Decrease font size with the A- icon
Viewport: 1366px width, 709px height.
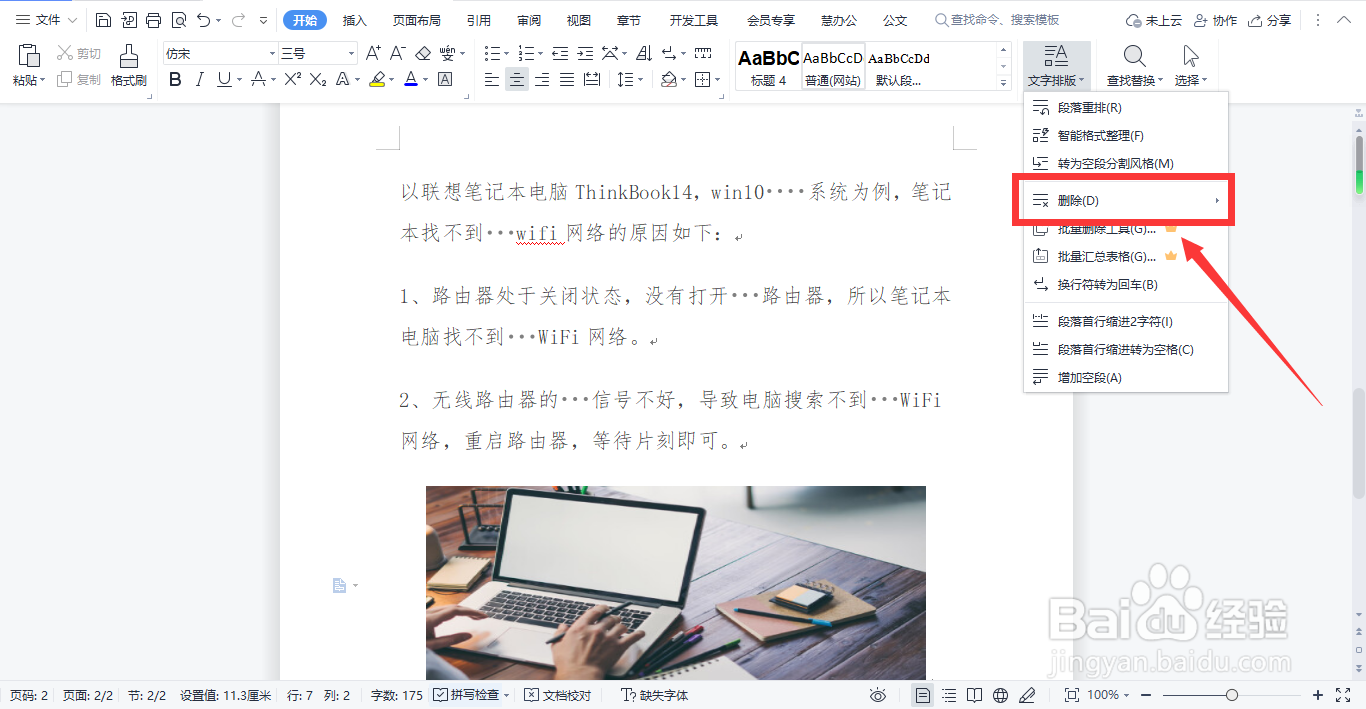click(397, 53)
